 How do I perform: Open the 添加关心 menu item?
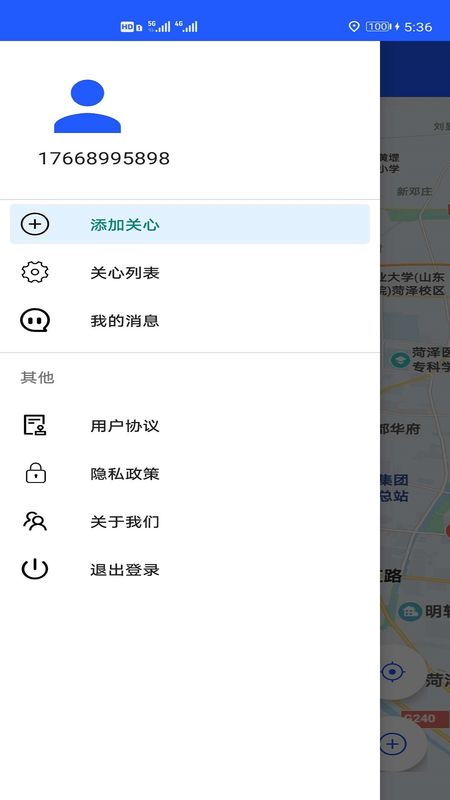click(x=190, y=224)
